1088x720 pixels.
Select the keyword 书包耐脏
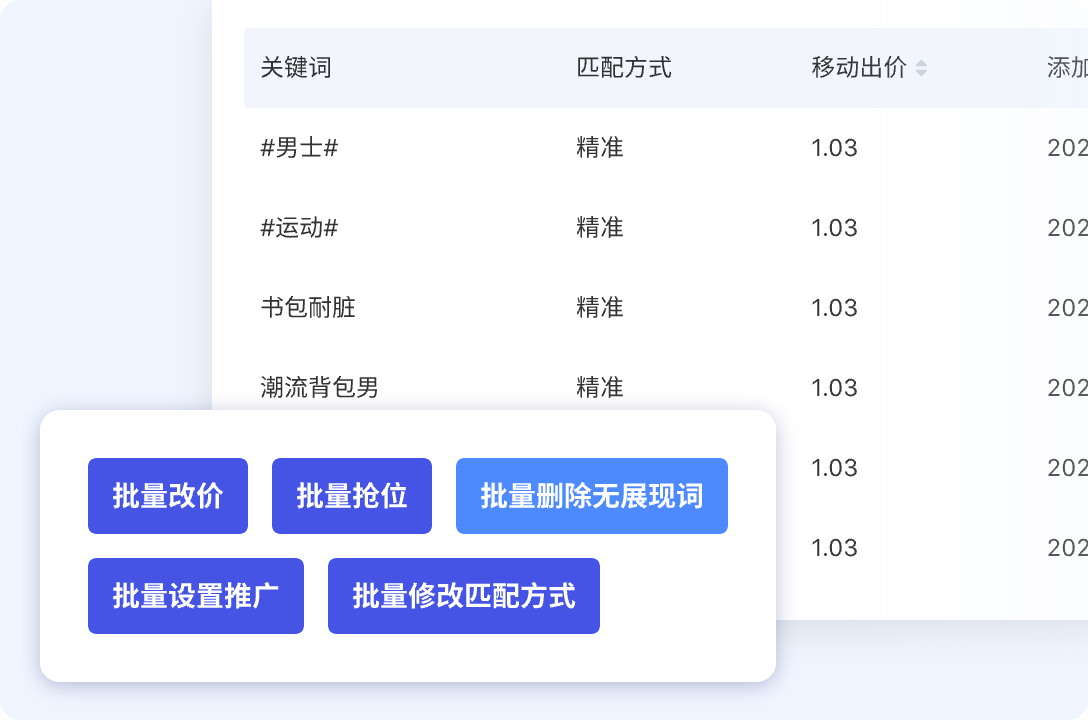pyautogui.click(x=297, y=307)
